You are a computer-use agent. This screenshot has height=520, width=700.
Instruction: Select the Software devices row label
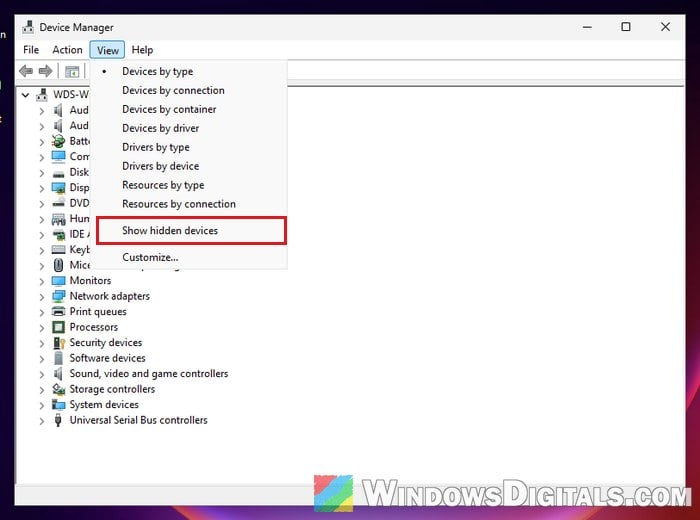coord(108,358)
